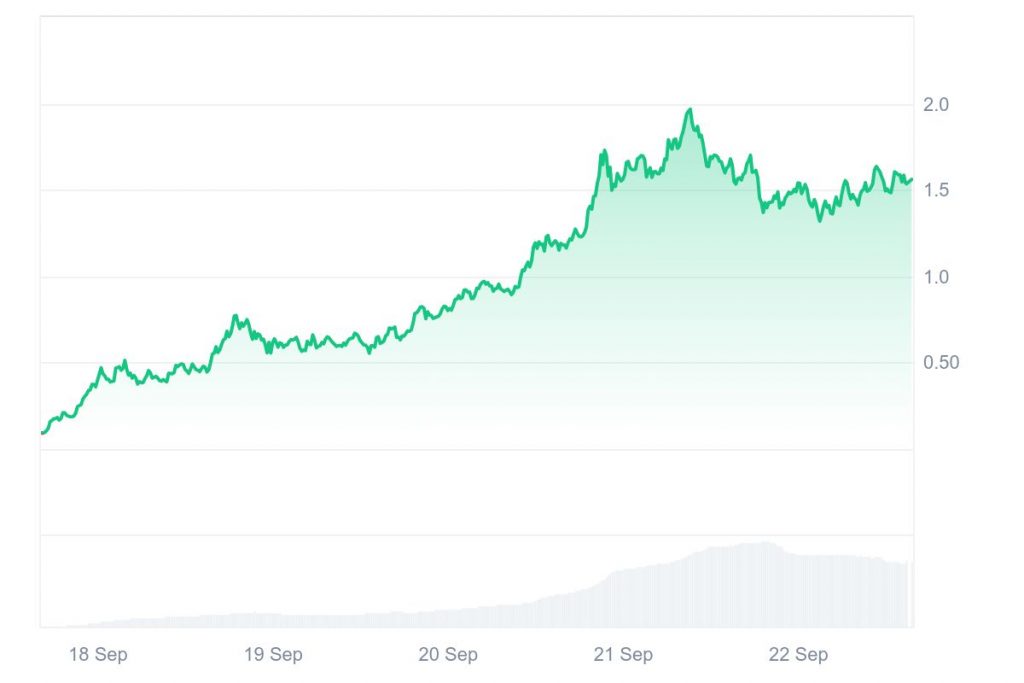Click the 2.0 price axis label
The width and height of the screenshot is (1024, 683).
(x=936, y=105)
